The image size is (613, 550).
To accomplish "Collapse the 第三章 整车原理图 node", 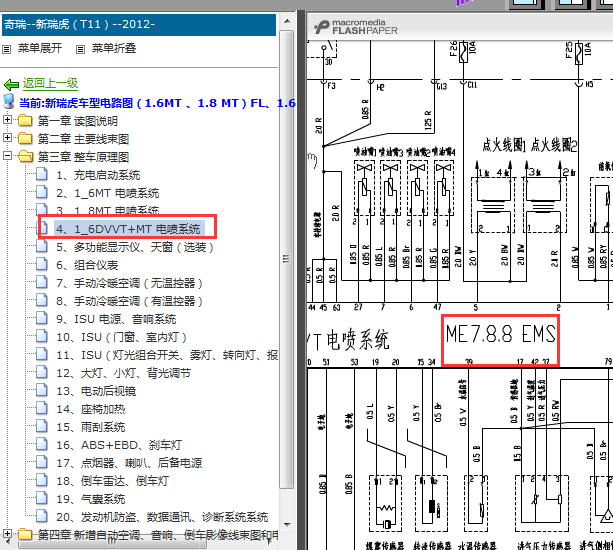I will point(7,155).
